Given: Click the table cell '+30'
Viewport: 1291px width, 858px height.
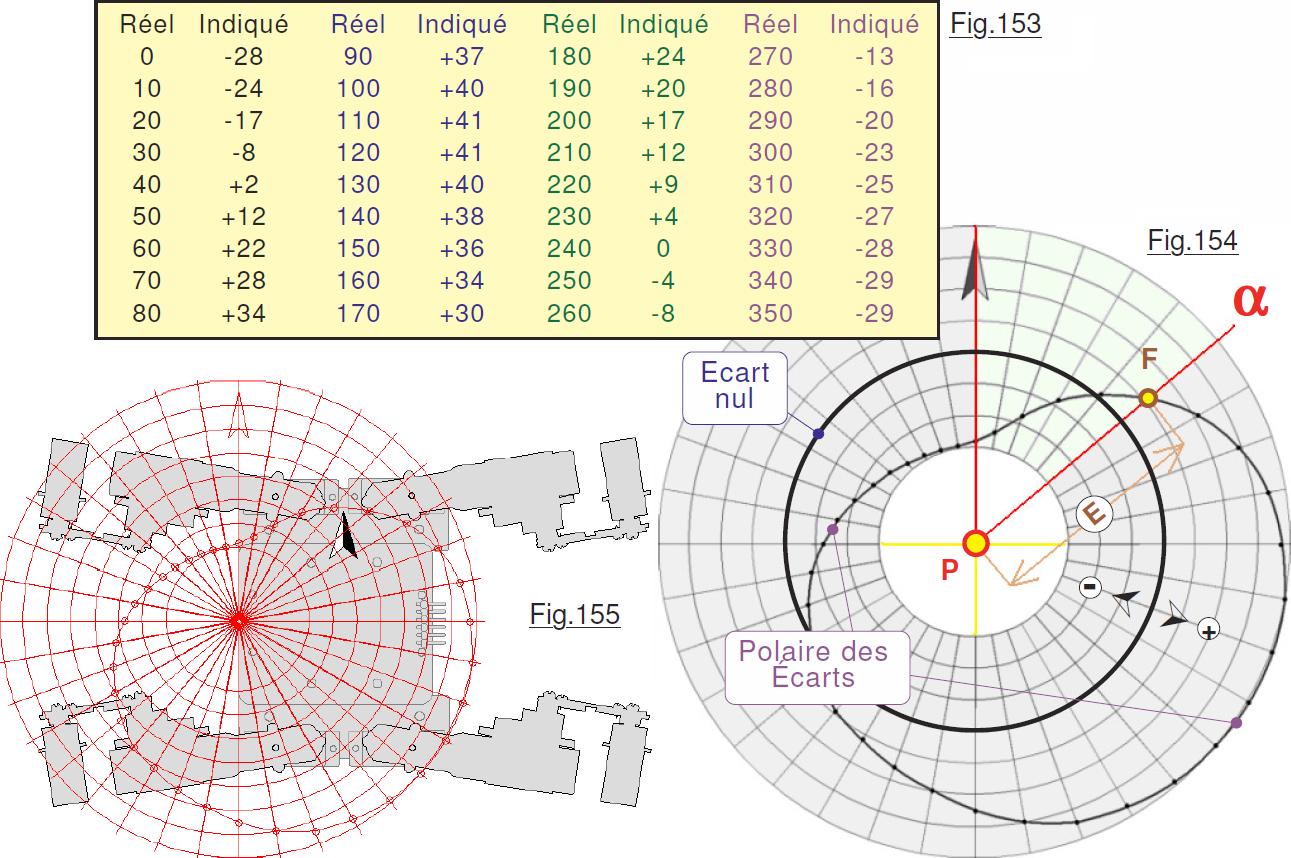Looking at the screenshot, I should pyautogui.click(x=461, y=313).
